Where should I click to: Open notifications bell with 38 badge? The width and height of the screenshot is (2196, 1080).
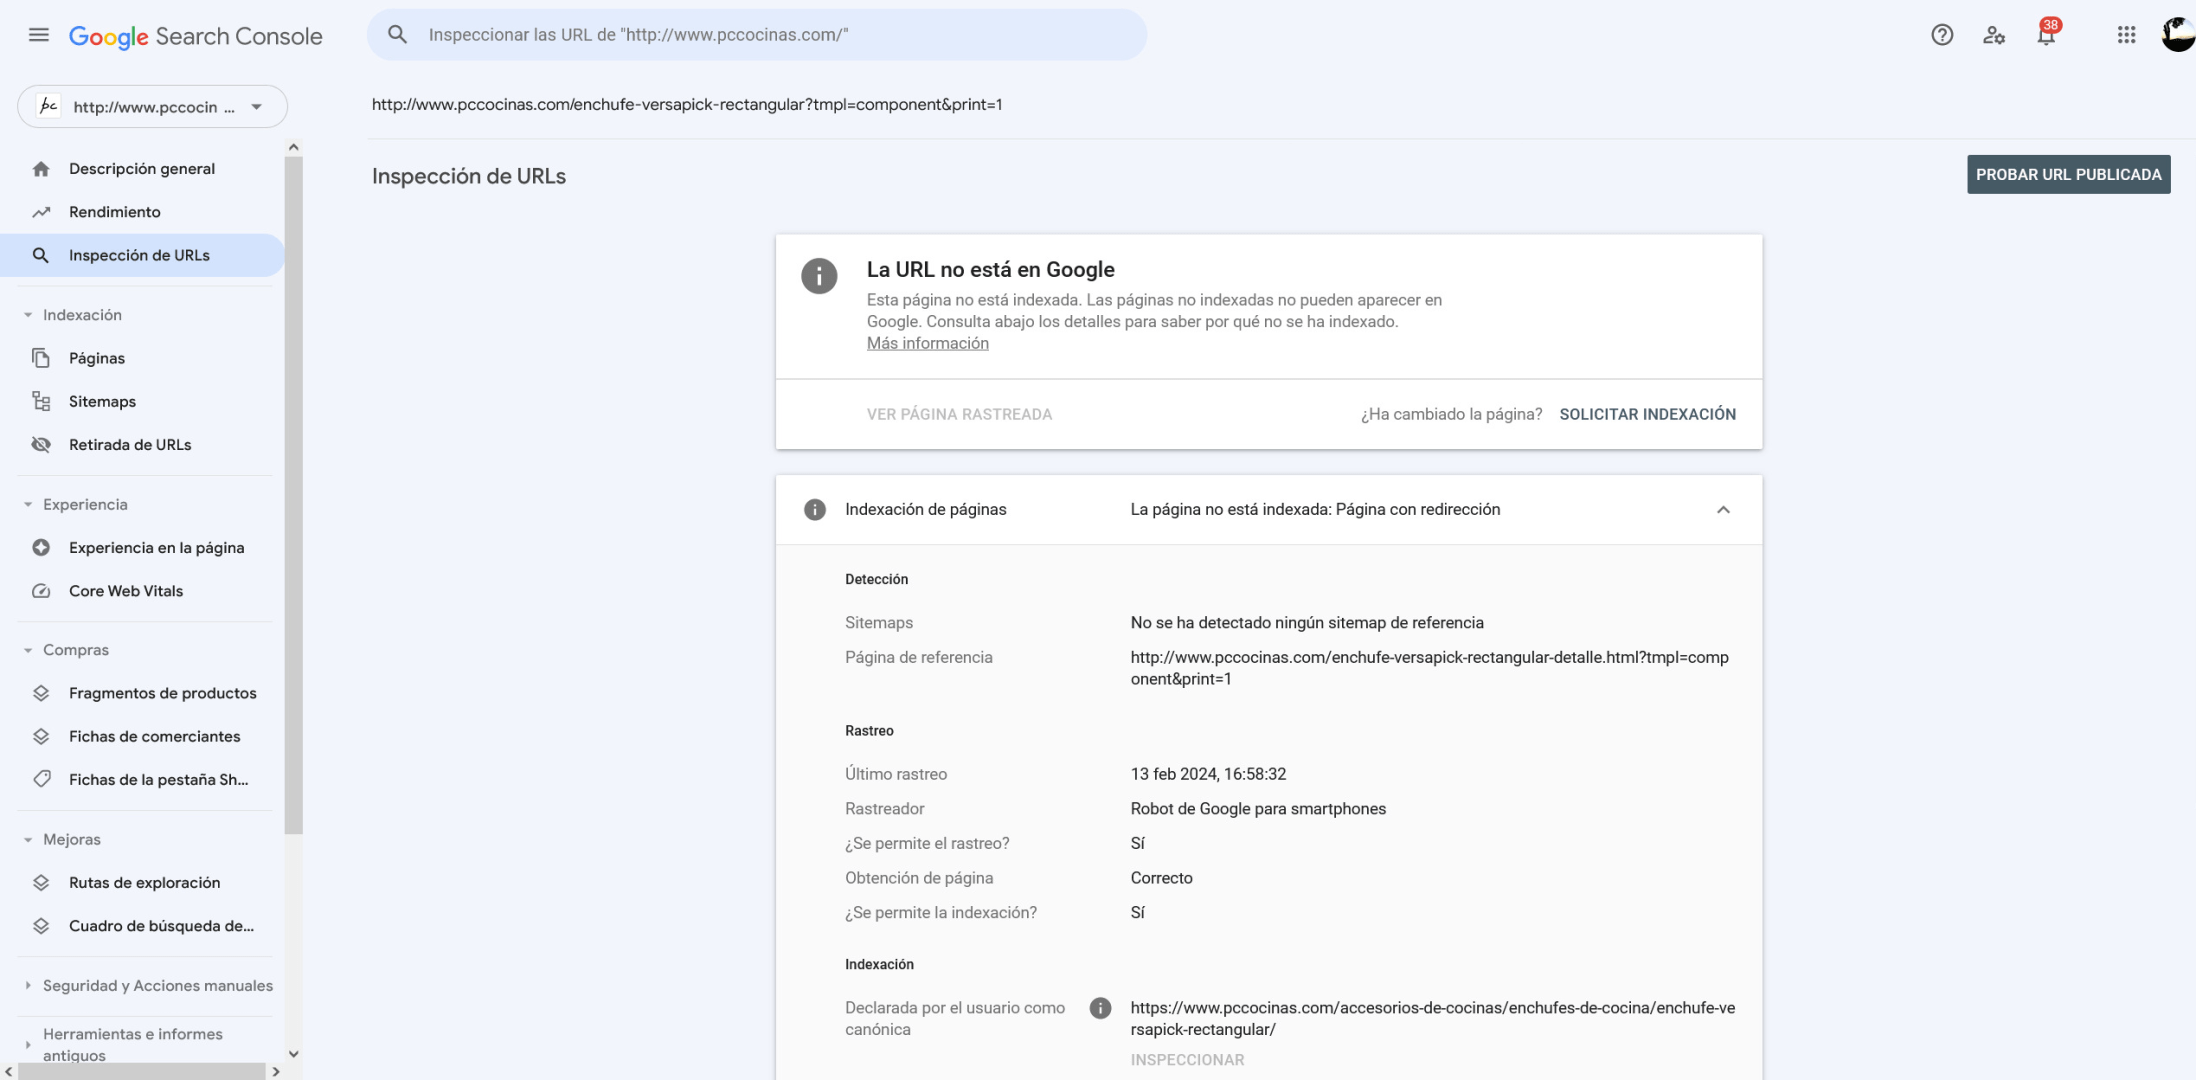coord(2047,33)
